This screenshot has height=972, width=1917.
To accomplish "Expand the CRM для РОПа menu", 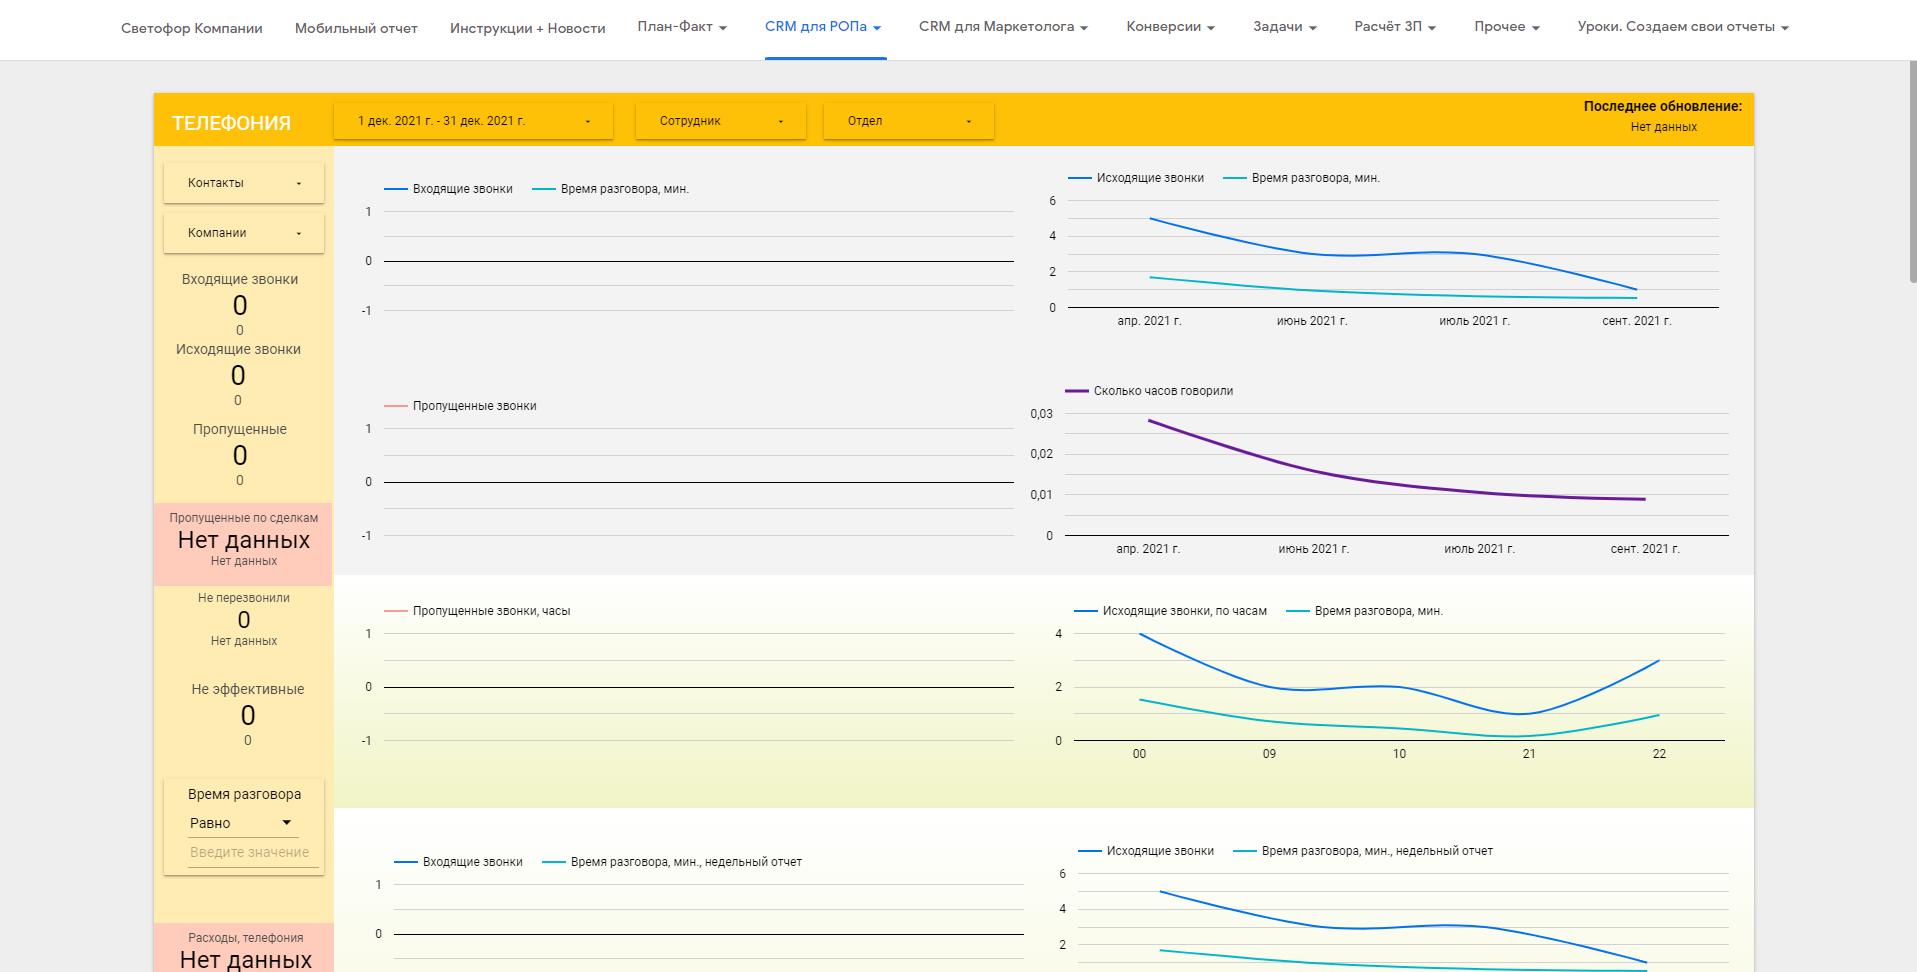I will (824, 27).
